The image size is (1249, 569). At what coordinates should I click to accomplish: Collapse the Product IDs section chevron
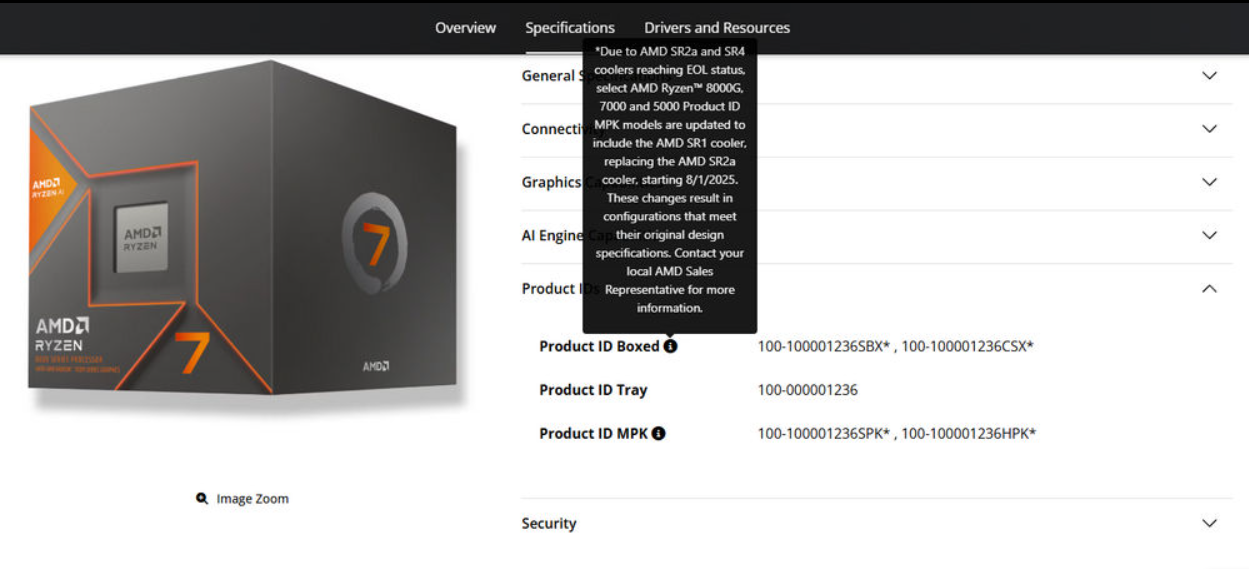[x=1209, y=289]
